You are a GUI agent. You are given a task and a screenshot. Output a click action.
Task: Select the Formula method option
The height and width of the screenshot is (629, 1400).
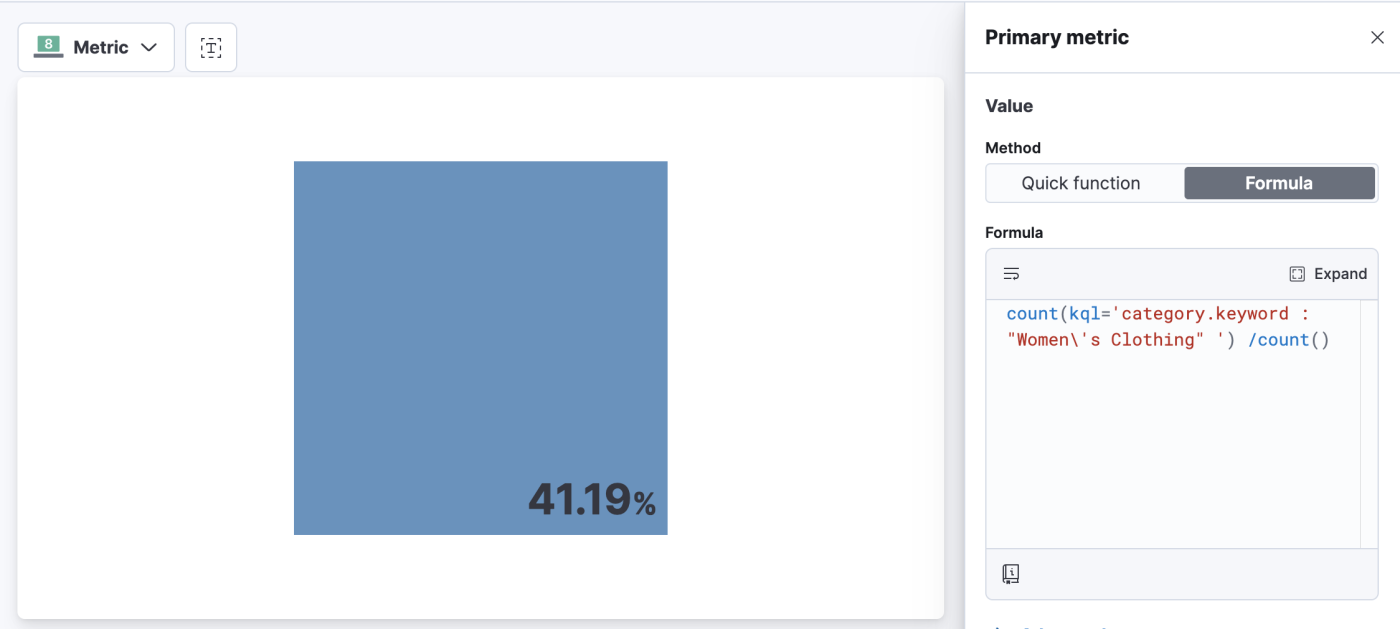click(1279, 183)
